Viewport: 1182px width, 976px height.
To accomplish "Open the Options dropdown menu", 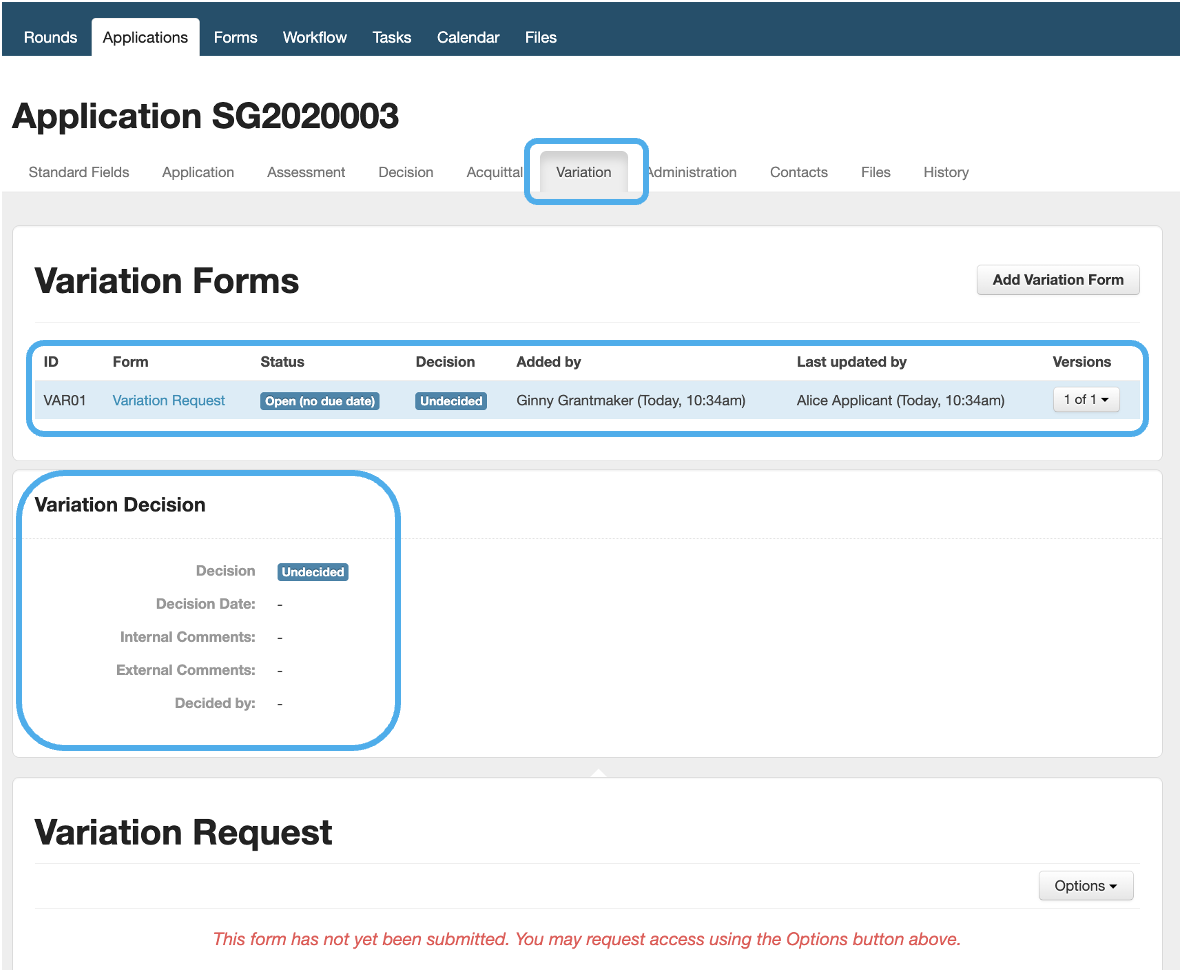I will [x=1085, y=886].
